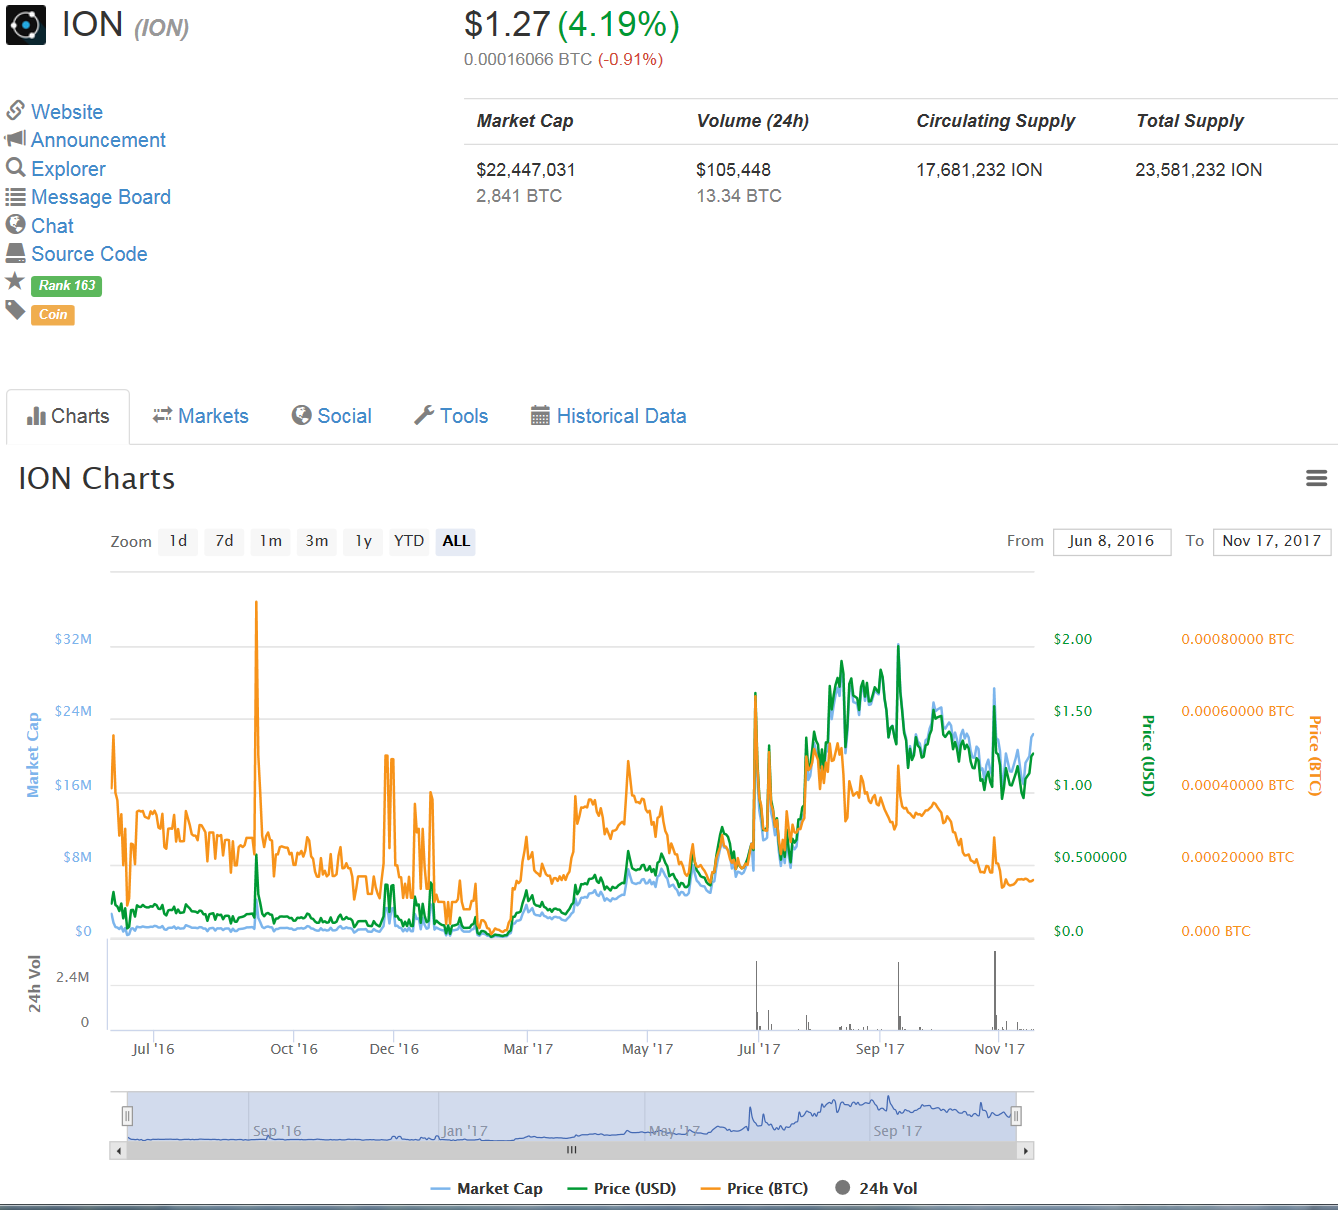Grab the navigator left range handle
The width and height of the screenshot is (1338, 1210).
click(127, 1116)
